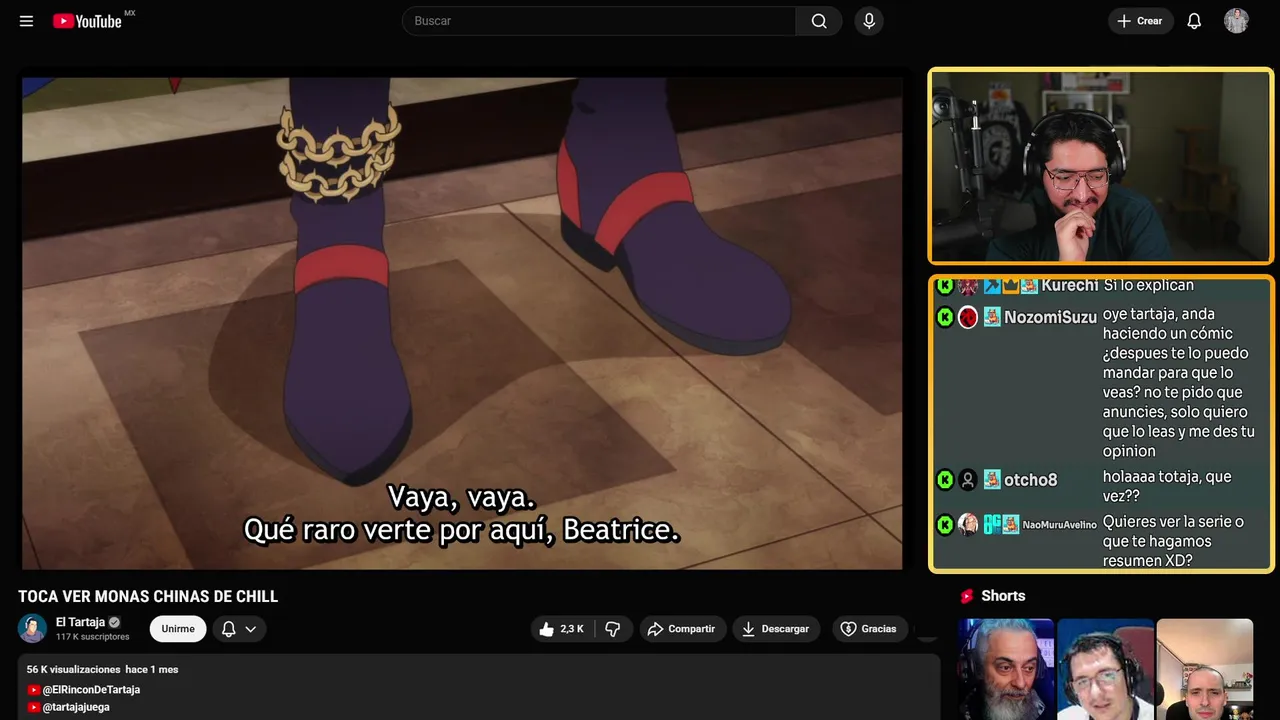Open the middle Shorts thumbnail
This screenshot has width=1280, height=720.
point(1105,669)
